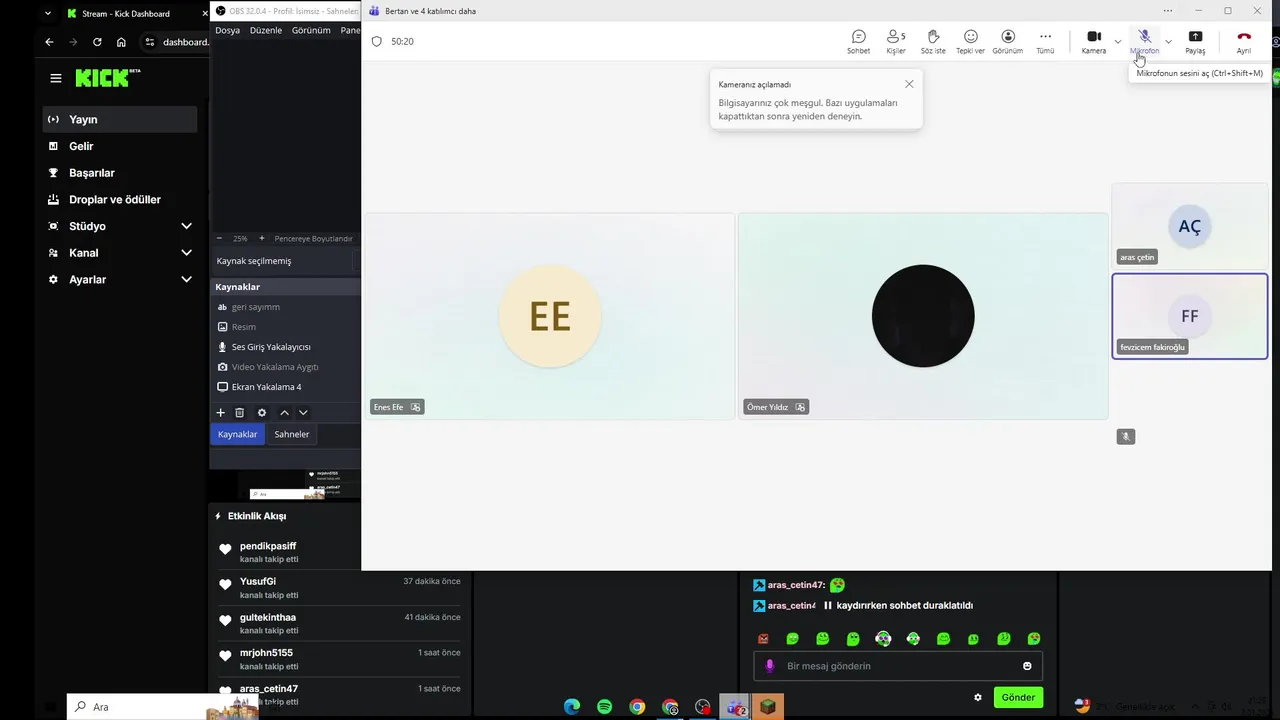
Task: Select the aras çetin participant tile
Action: pos(1190,227)
